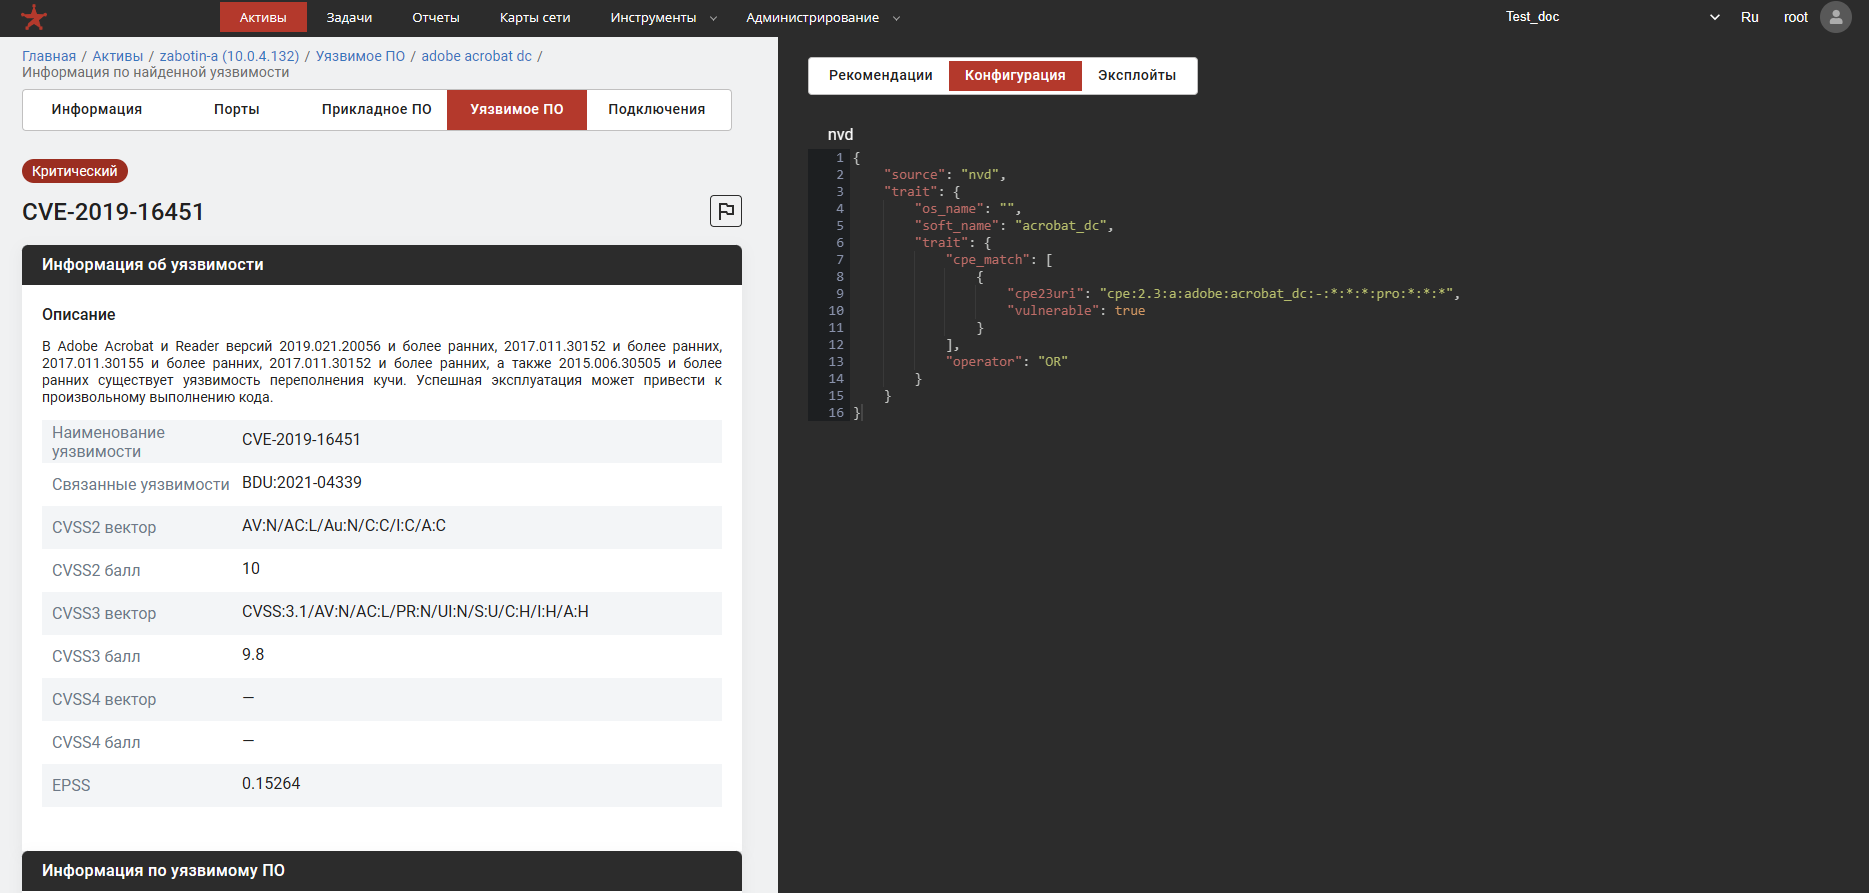Image resolution: width=1869 pixels, height=893 pixels.
Task: Open the Активы top menu item
Action: pyautogui.click(x=263, y=18)
